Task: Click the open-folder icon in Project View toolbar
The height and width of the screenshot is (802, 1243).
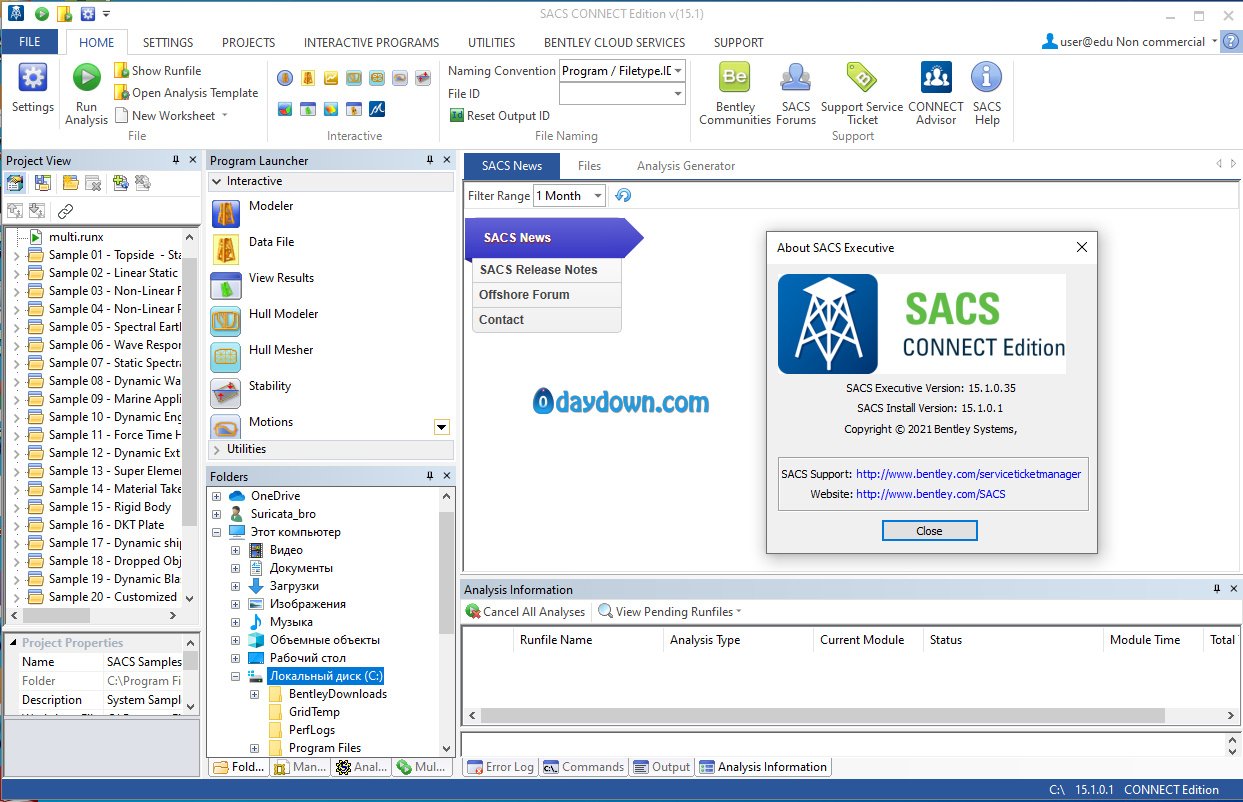Action: pyautogui.click(x=70, y=183)
